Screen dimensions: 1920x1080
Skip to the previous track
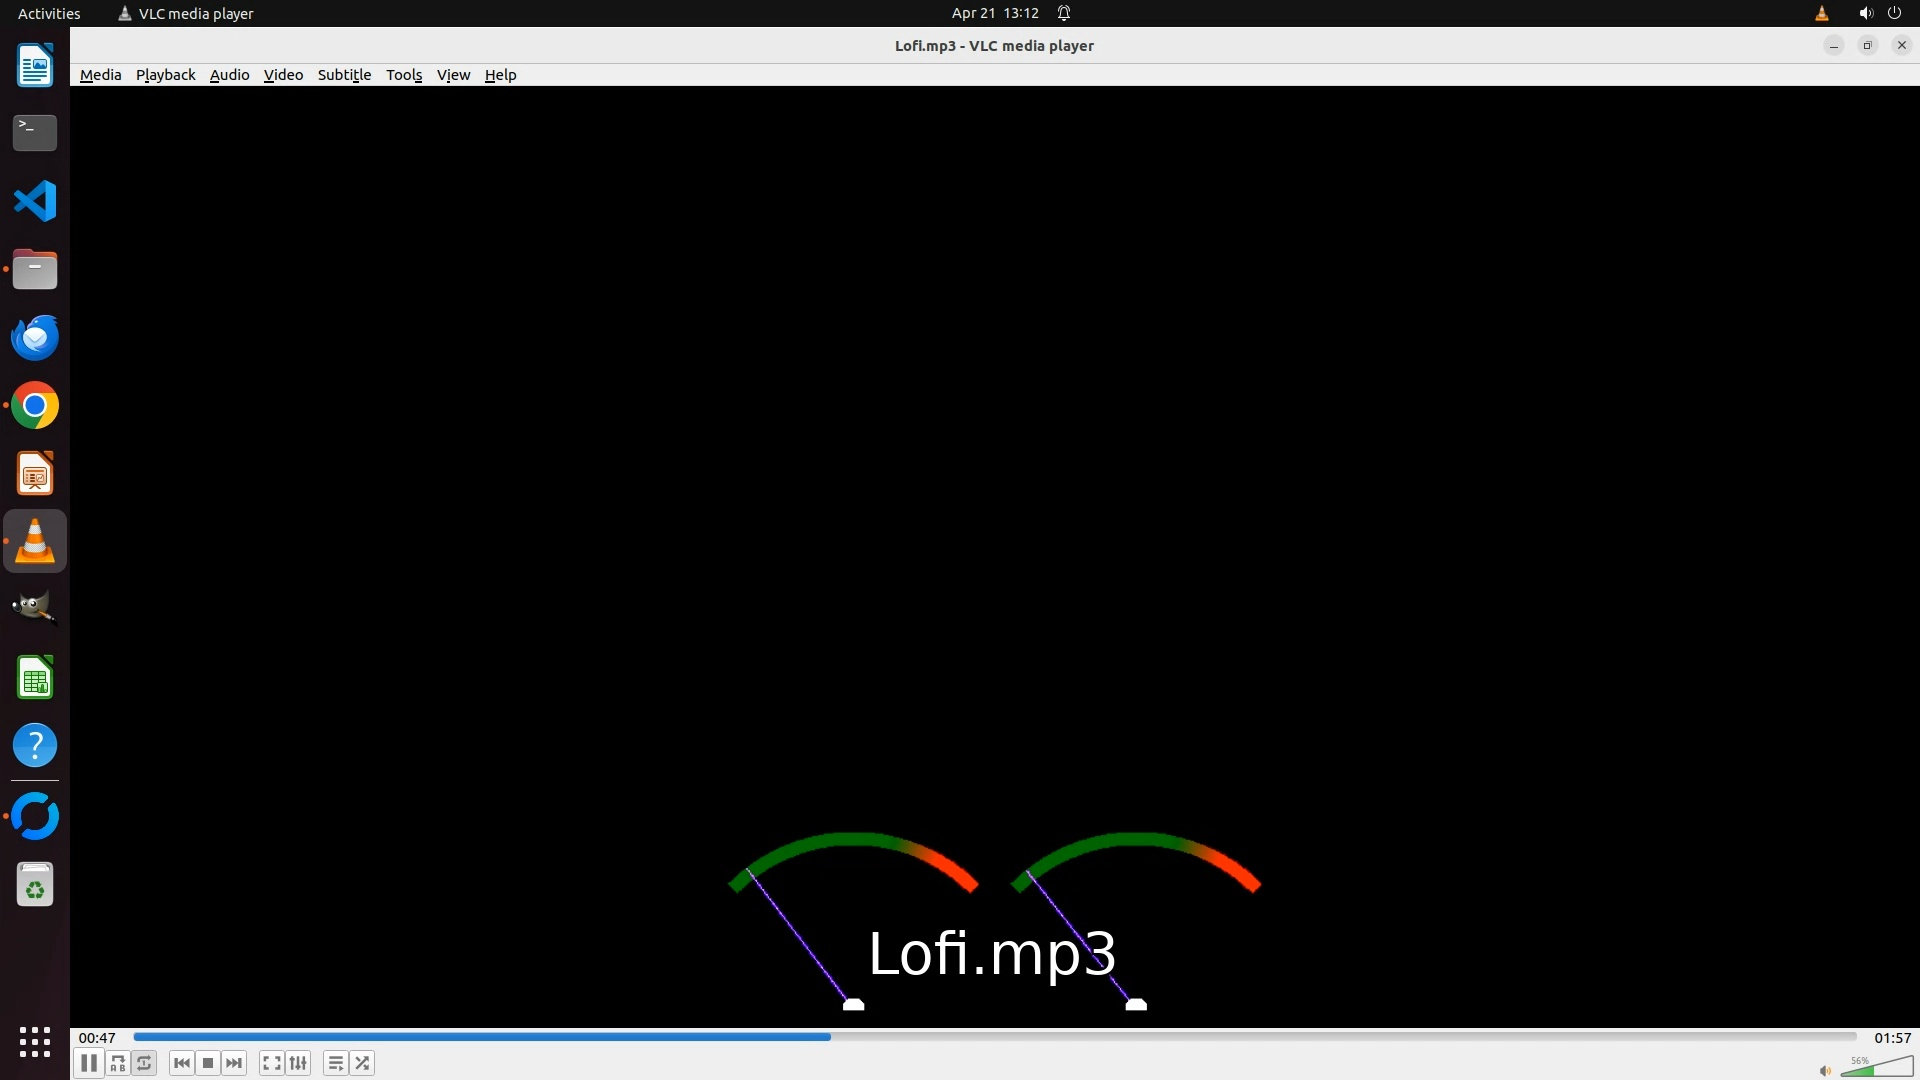(182, 1063)
